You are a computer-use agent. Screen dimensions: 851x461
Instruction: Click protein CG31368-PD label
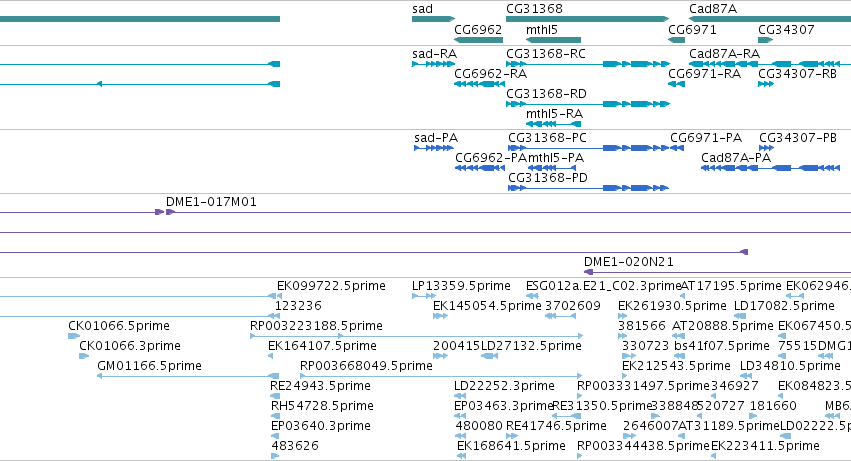[x=548, y=178]
